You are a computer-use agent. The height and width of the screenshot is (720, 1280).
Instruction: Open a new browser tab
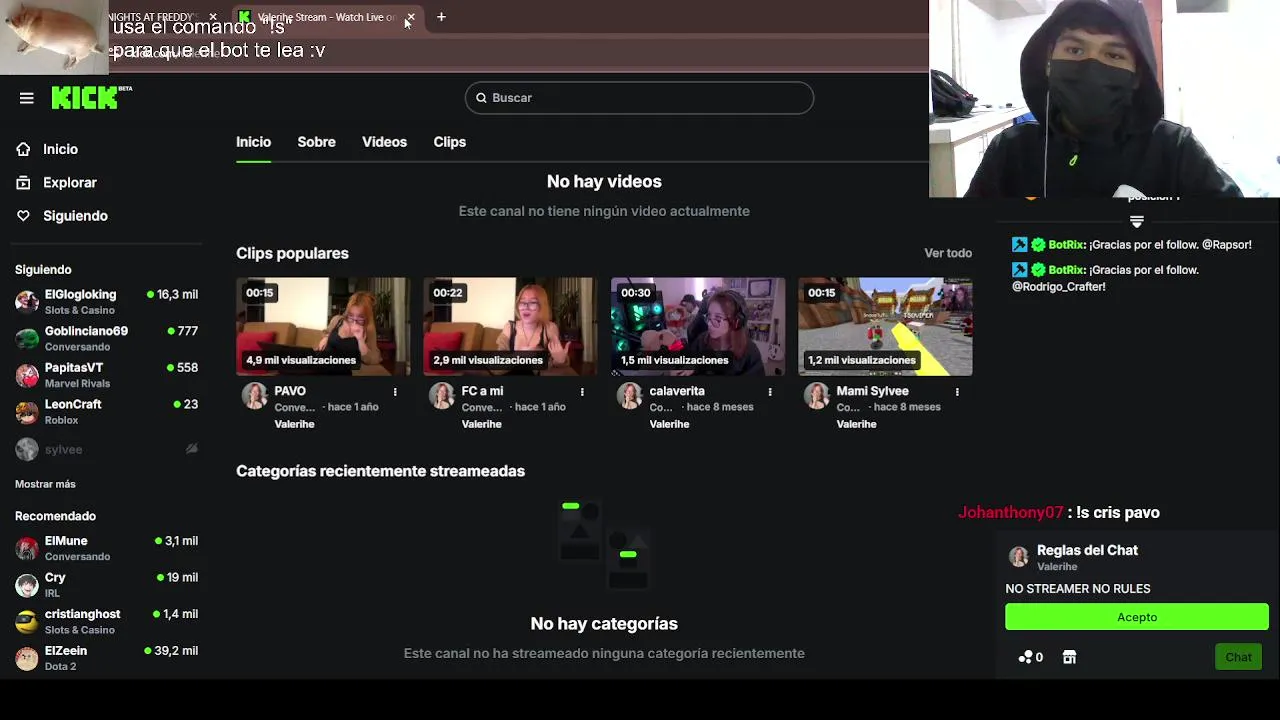point(441,17)
